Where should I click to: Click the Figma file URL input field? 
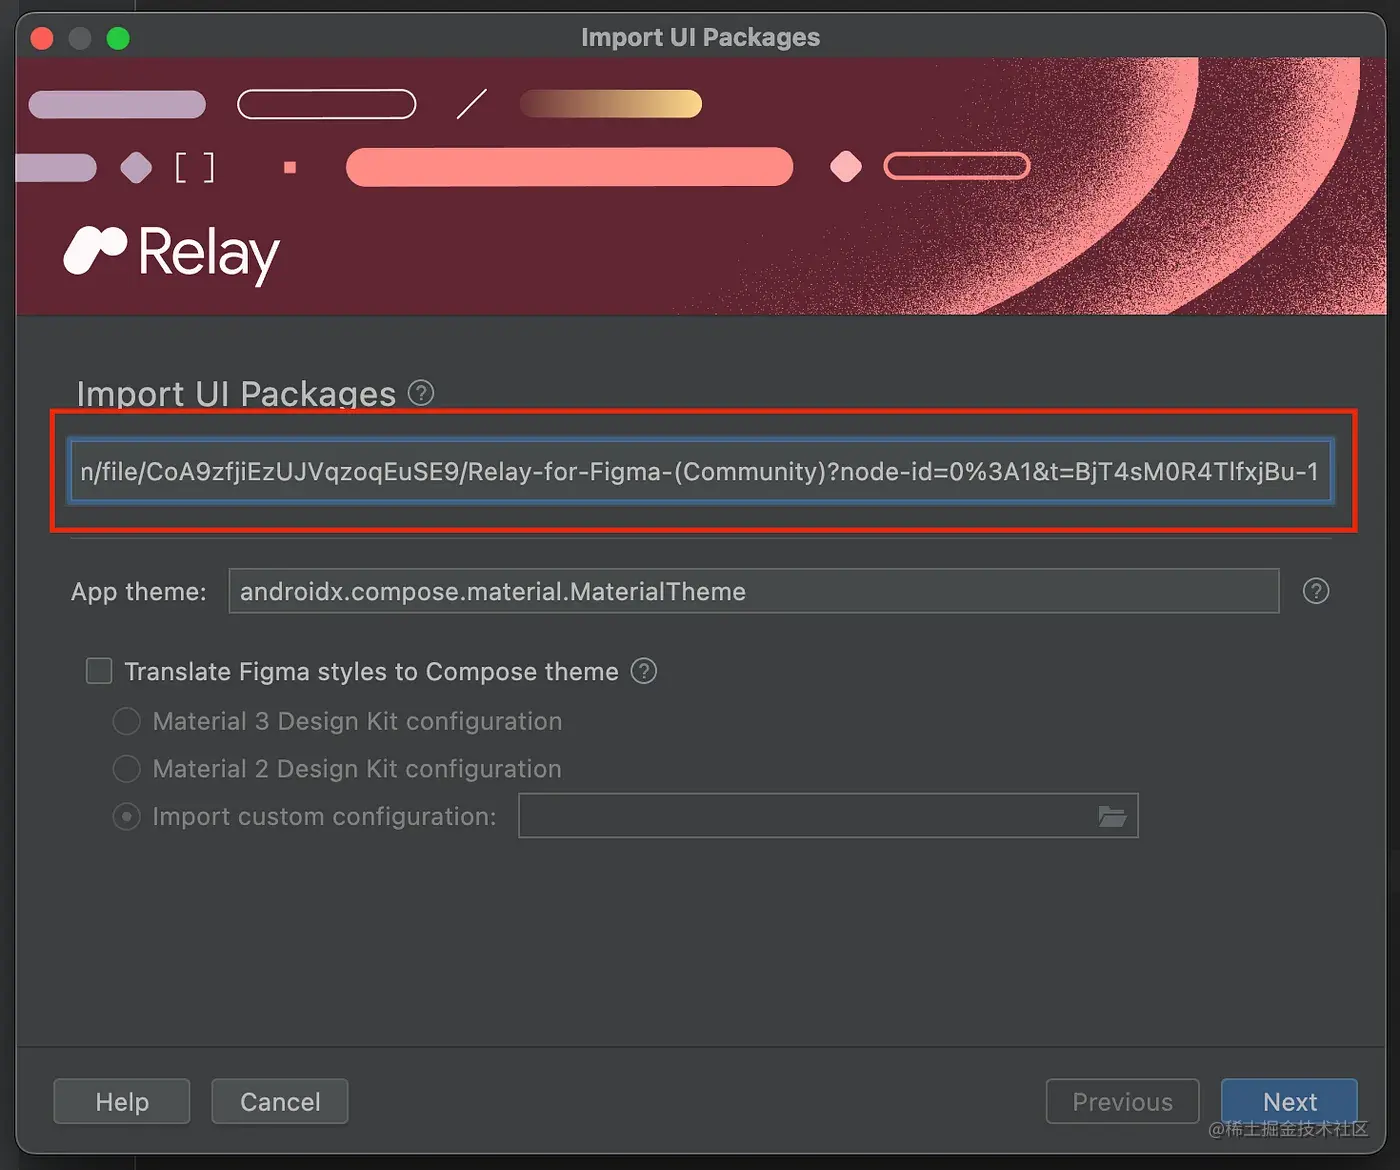700,471
